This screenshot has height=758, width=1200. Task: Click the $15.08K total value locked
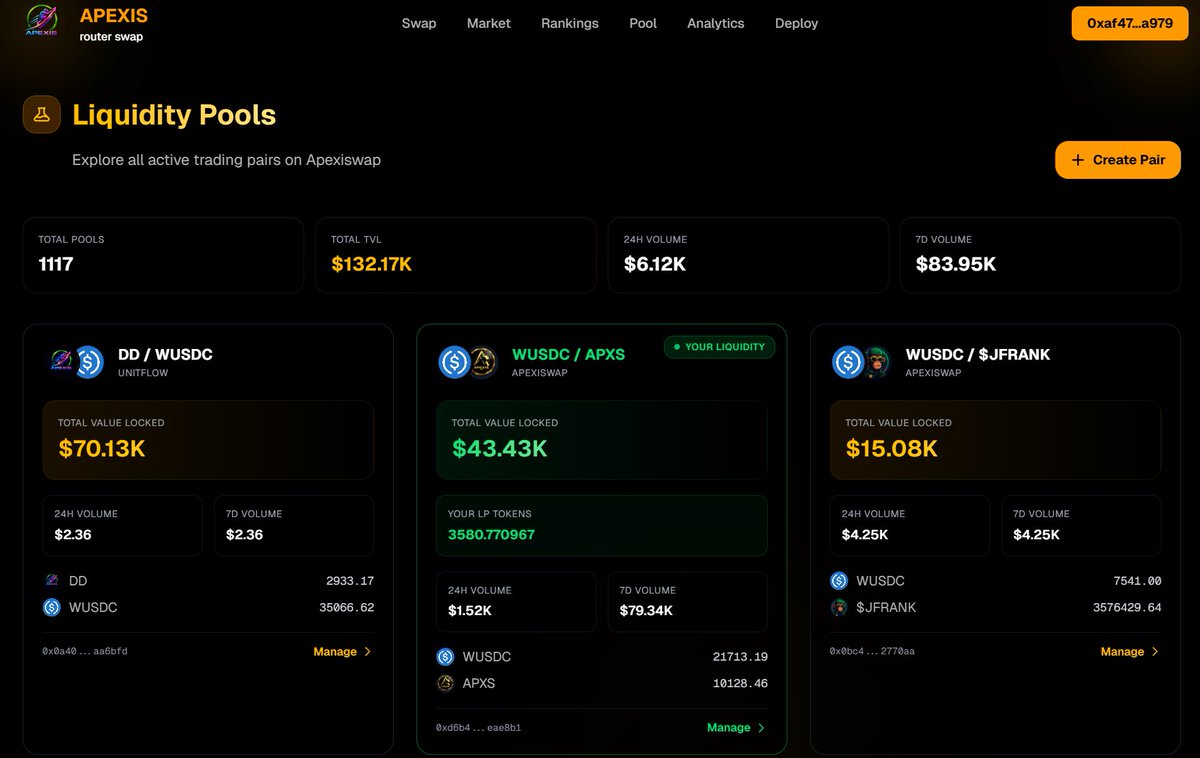(x=892, y=449)
